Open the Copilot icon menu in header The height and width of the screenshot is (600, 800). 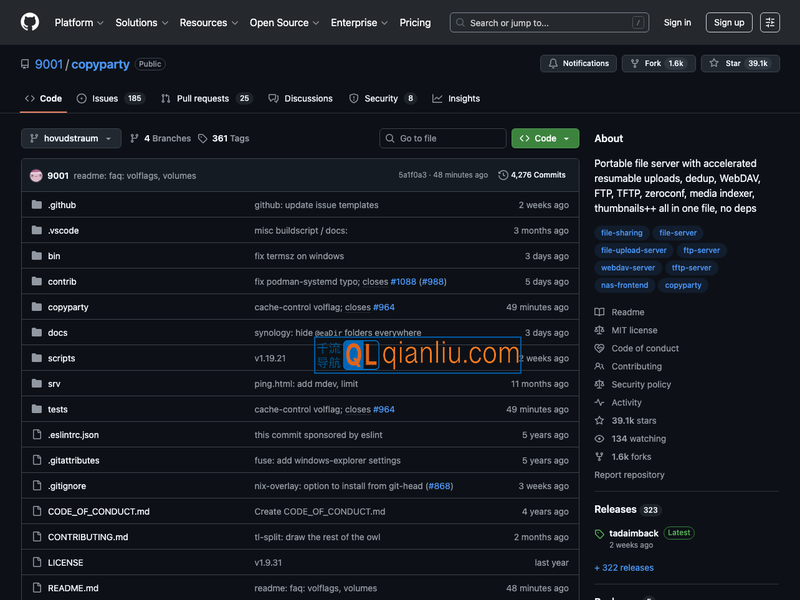pos(770,22)
